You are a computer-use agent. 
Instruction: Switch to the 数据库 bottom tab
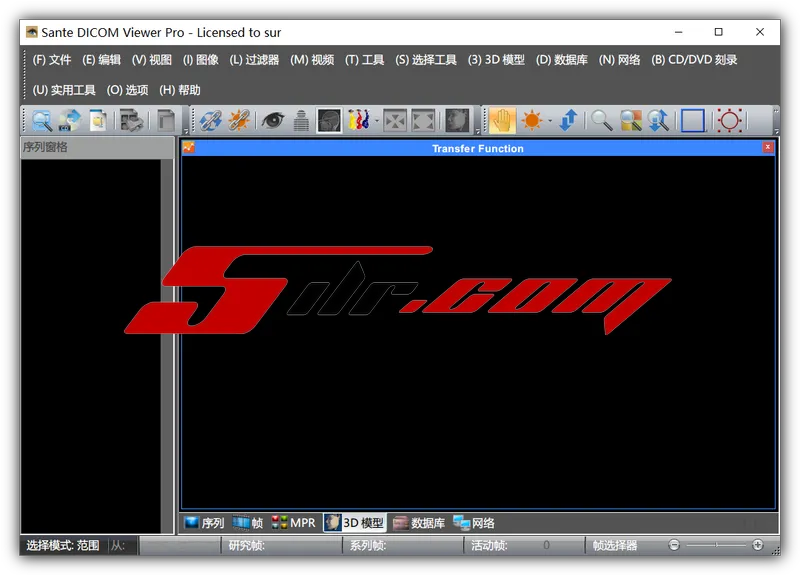click(418, 522)
